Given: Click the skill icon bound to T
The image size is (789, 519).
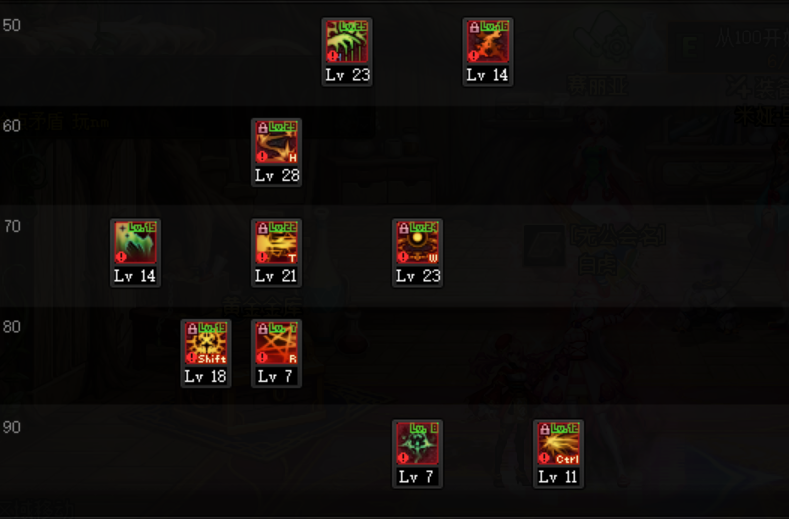Looking at the screenshot, I should click(276, 242).
